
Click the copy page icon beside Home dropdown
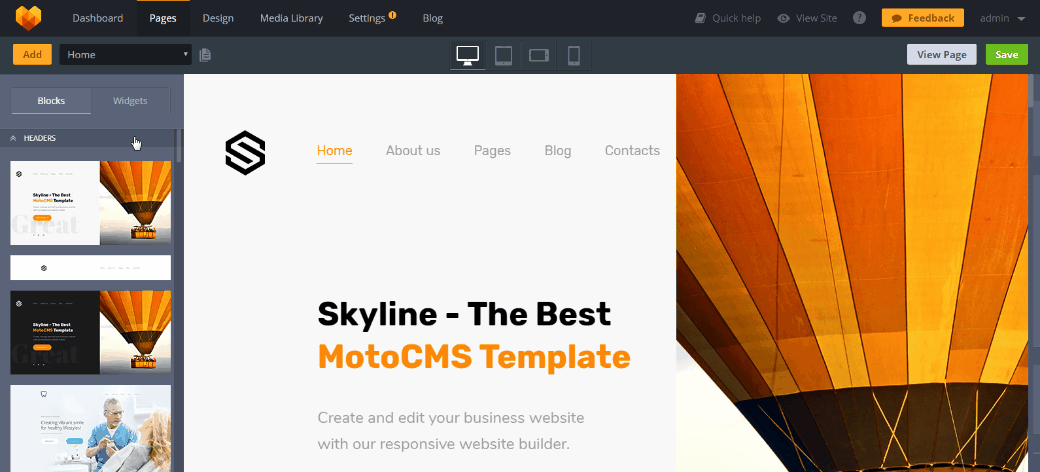pyautogui.click(x=205, y=55)
